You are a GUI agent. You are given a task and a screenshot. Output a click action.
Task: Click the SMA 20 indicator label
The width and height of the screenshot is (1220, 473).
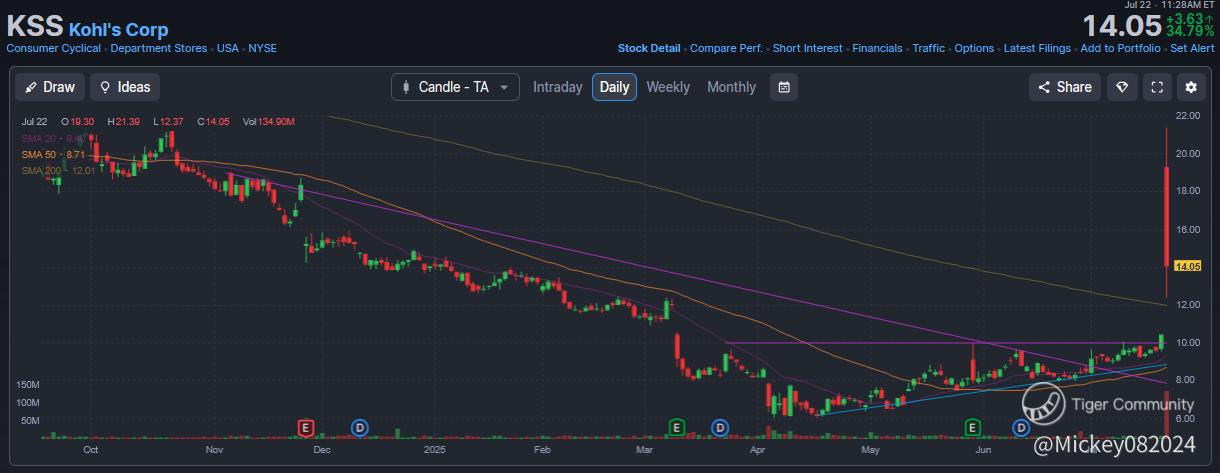click(x=54, y=137)
